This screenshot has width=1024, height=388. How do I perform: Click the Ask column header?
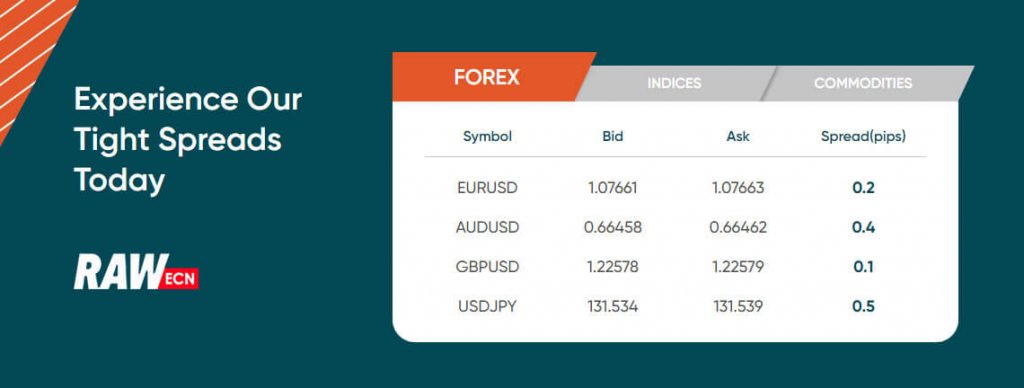point(738,137)
